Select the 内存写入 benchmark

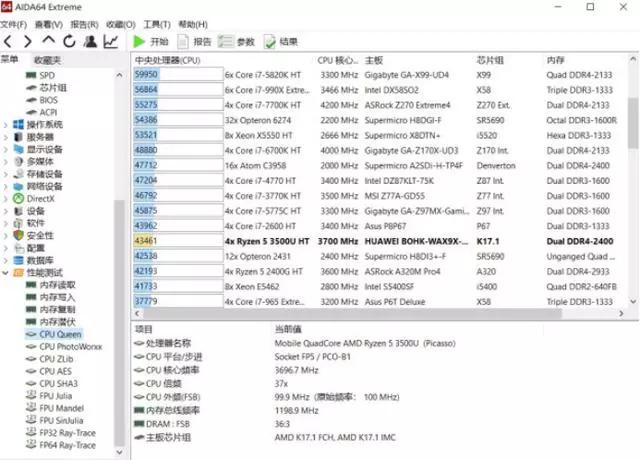coord(51,297)
